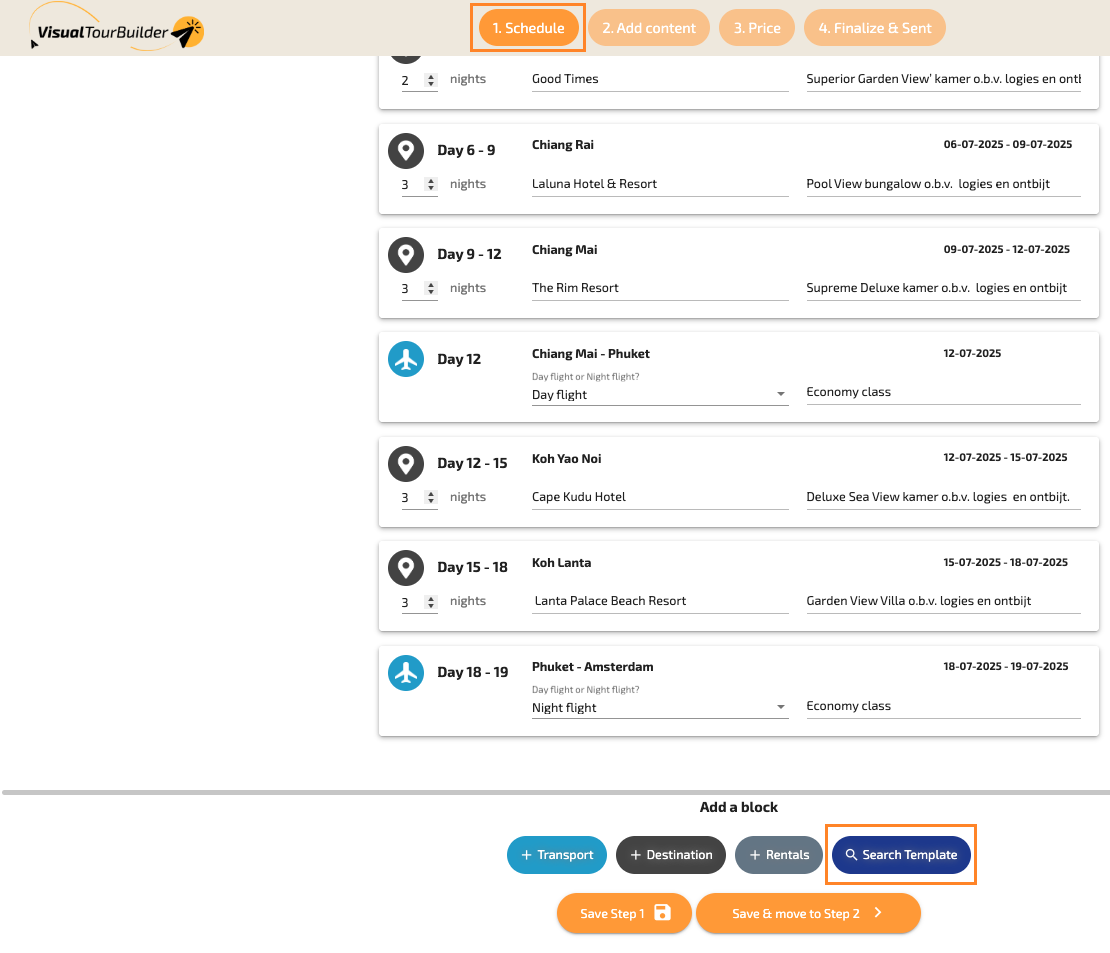This screenshot has height=953, width=1110.
Task: Select the Chiang Rai destination title
Action: point(563,144)
